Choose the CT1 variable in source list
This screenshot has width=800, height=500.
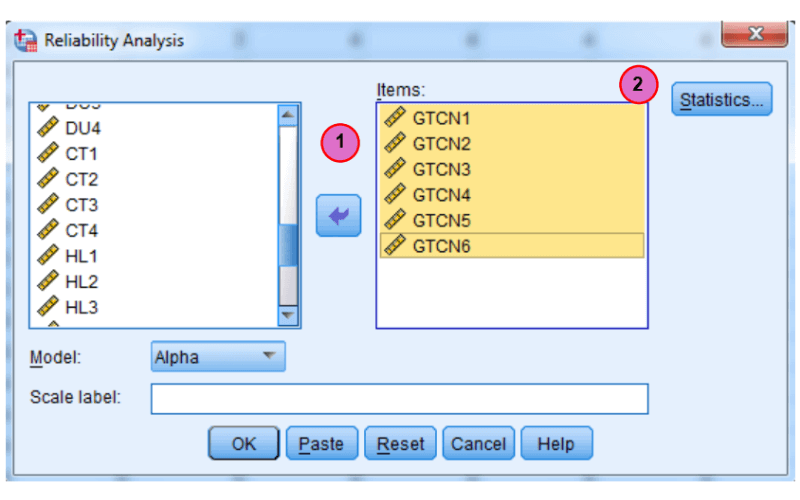81,154
